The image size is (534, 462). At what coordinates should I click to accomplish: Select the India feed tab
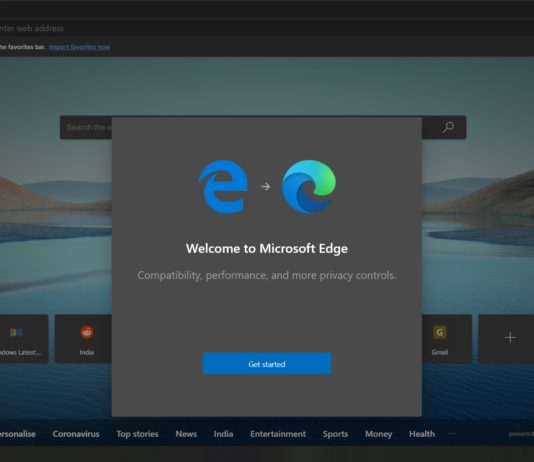pyautogui.click(x=223, y=434)
